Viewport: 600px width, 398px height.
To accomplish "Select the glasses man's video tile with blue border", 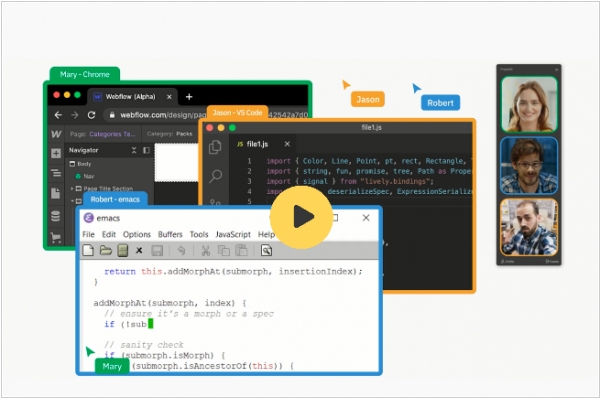I will [x=529, y=166].
